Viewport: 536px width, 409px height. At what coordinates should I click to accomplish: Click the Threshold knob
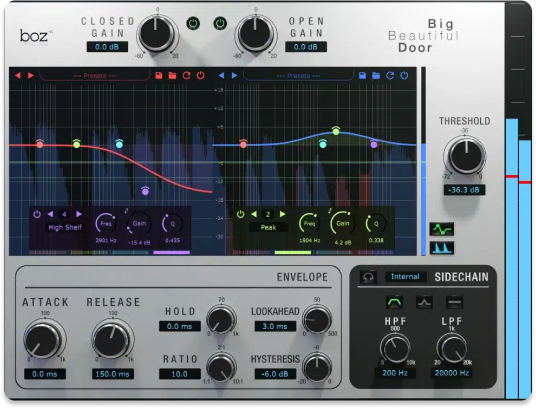(x=465, y=155)
